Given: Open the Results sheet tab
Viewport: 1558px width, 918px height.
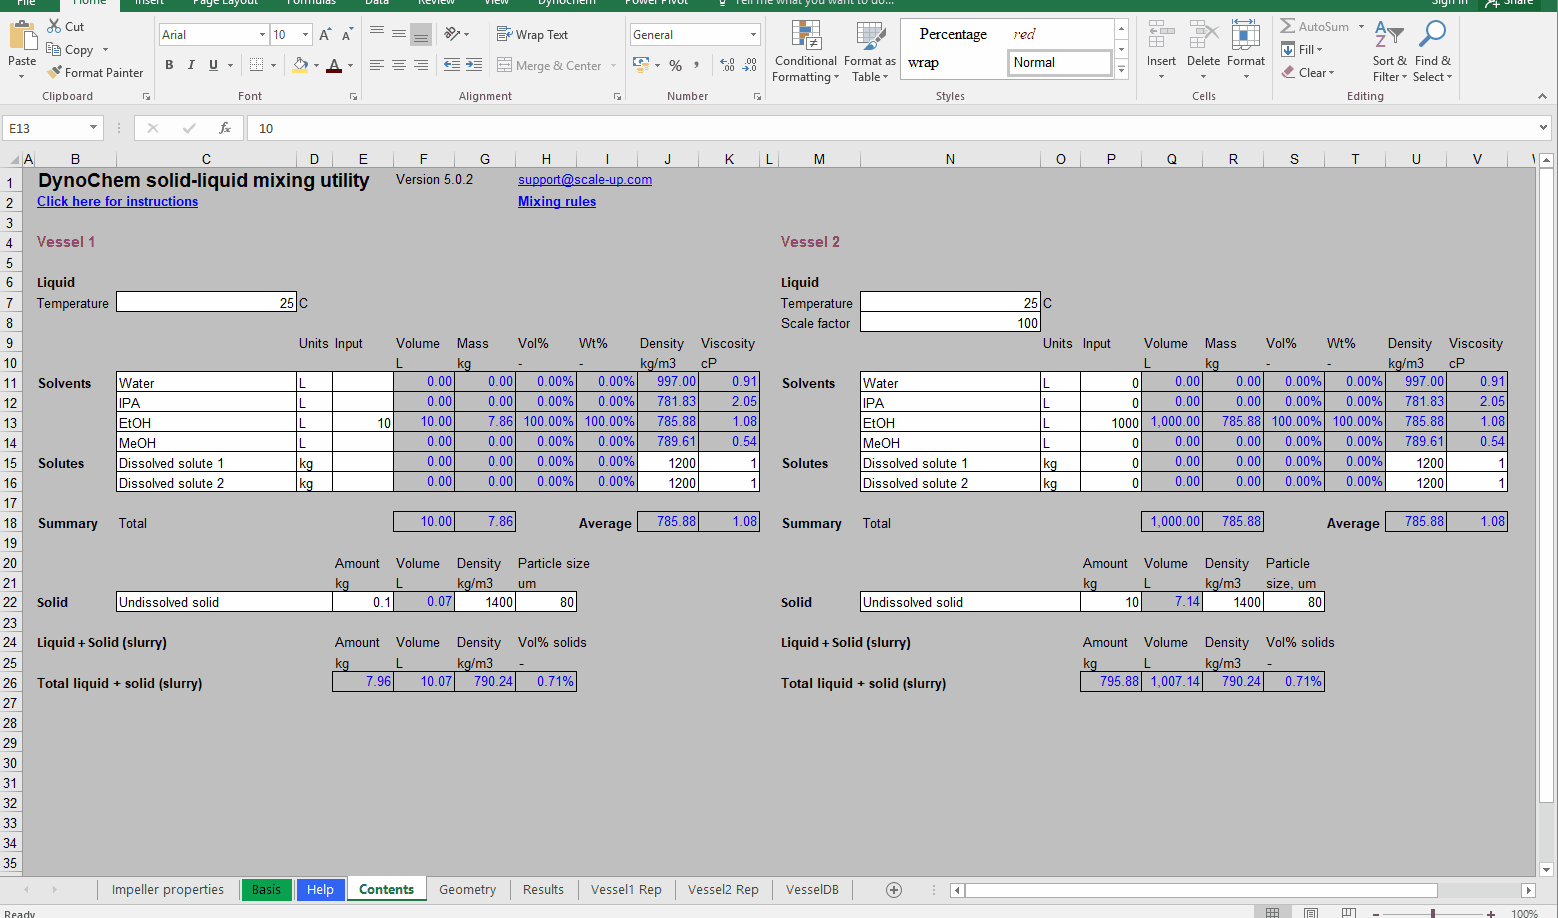Looking at the screenshot, I should (543, 889).
